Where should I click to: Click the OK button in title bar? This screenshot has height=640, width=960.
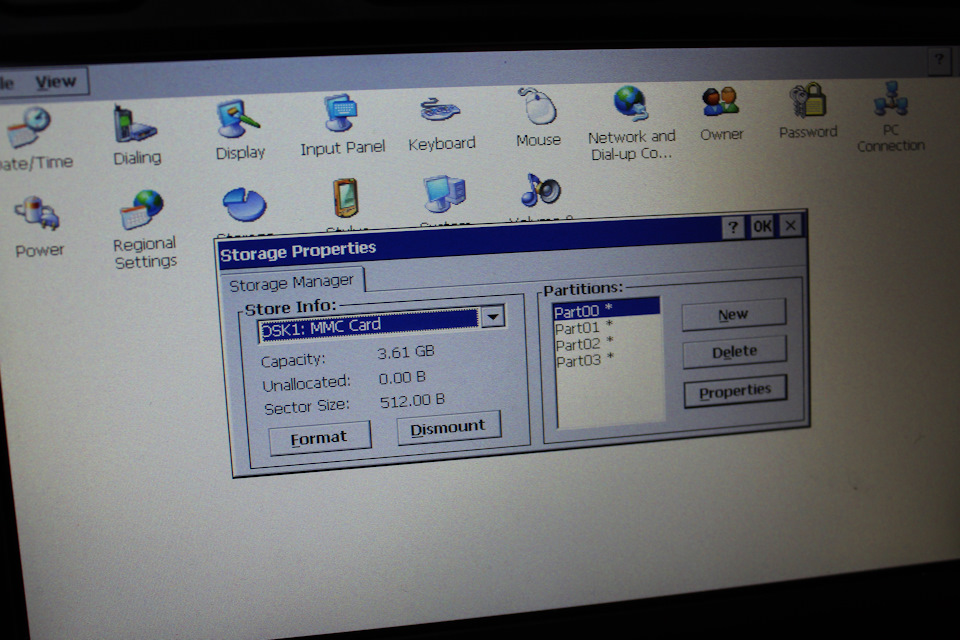(x=762, y=227)
